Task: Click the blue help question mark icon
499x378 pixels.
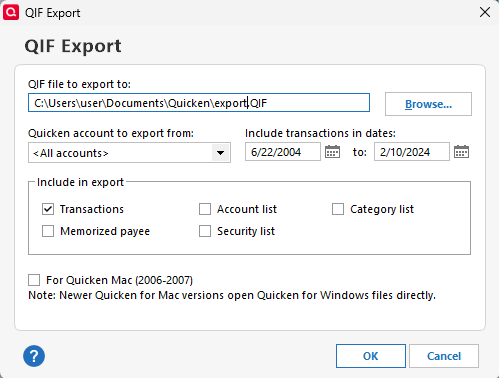Action: tap(34, 356)
